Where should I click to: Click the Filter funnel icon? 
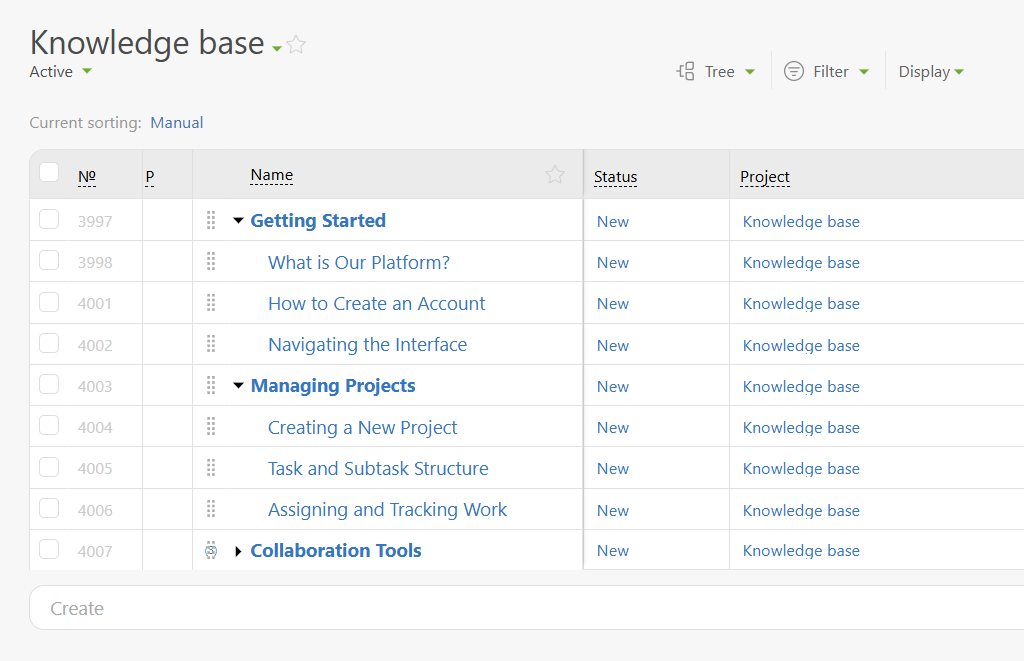[793, 71]
